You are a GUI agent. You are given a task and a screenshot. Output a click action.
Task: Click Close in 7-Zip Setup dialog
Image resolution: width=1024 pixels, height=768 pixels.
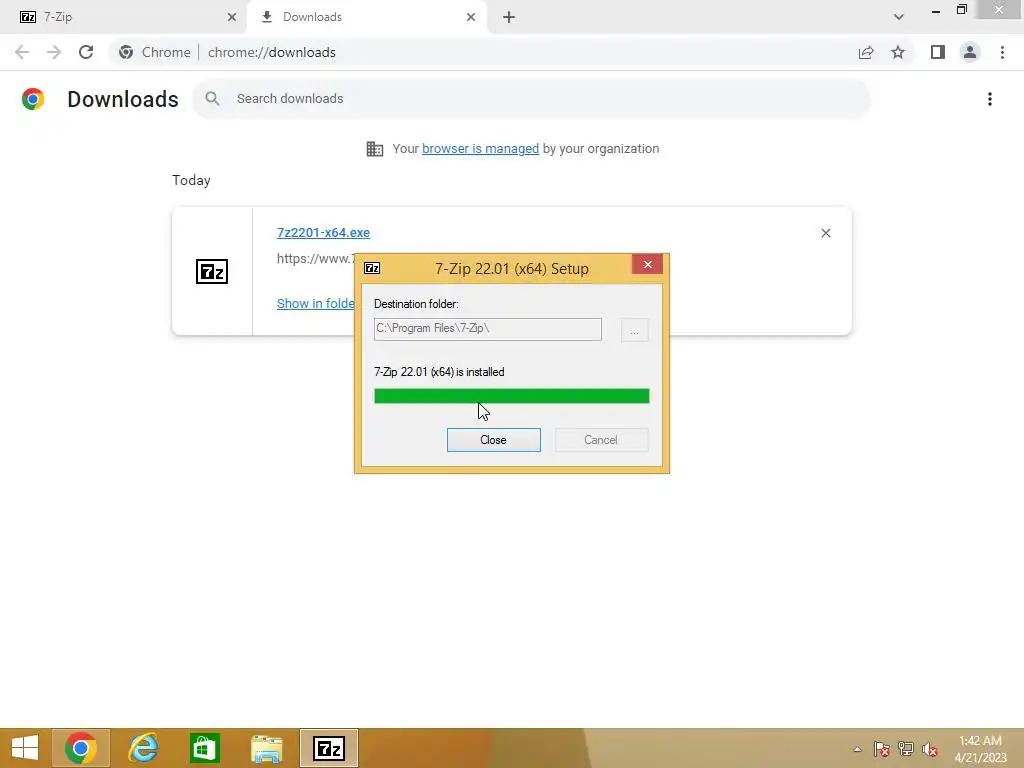click(x=493, y=440)
